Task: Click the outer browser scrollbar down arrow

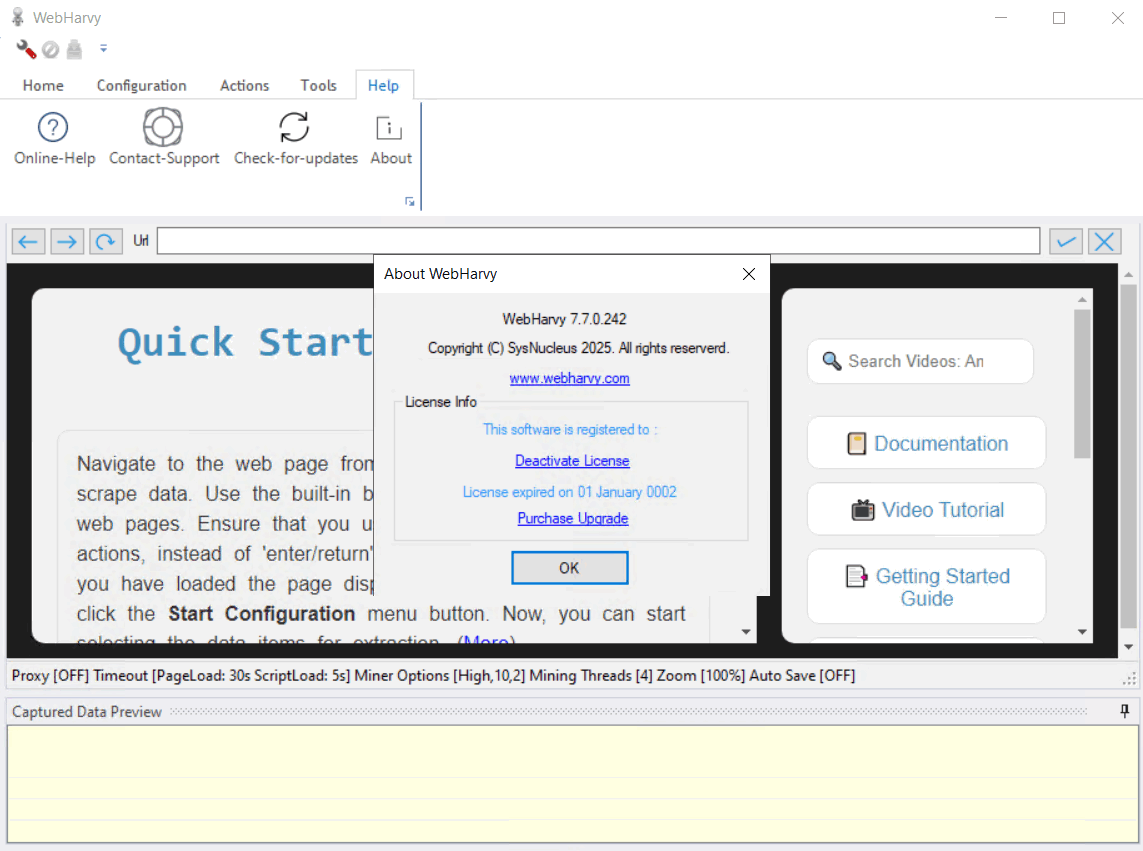Action: pyautogui.click(x=1128, y=647)
